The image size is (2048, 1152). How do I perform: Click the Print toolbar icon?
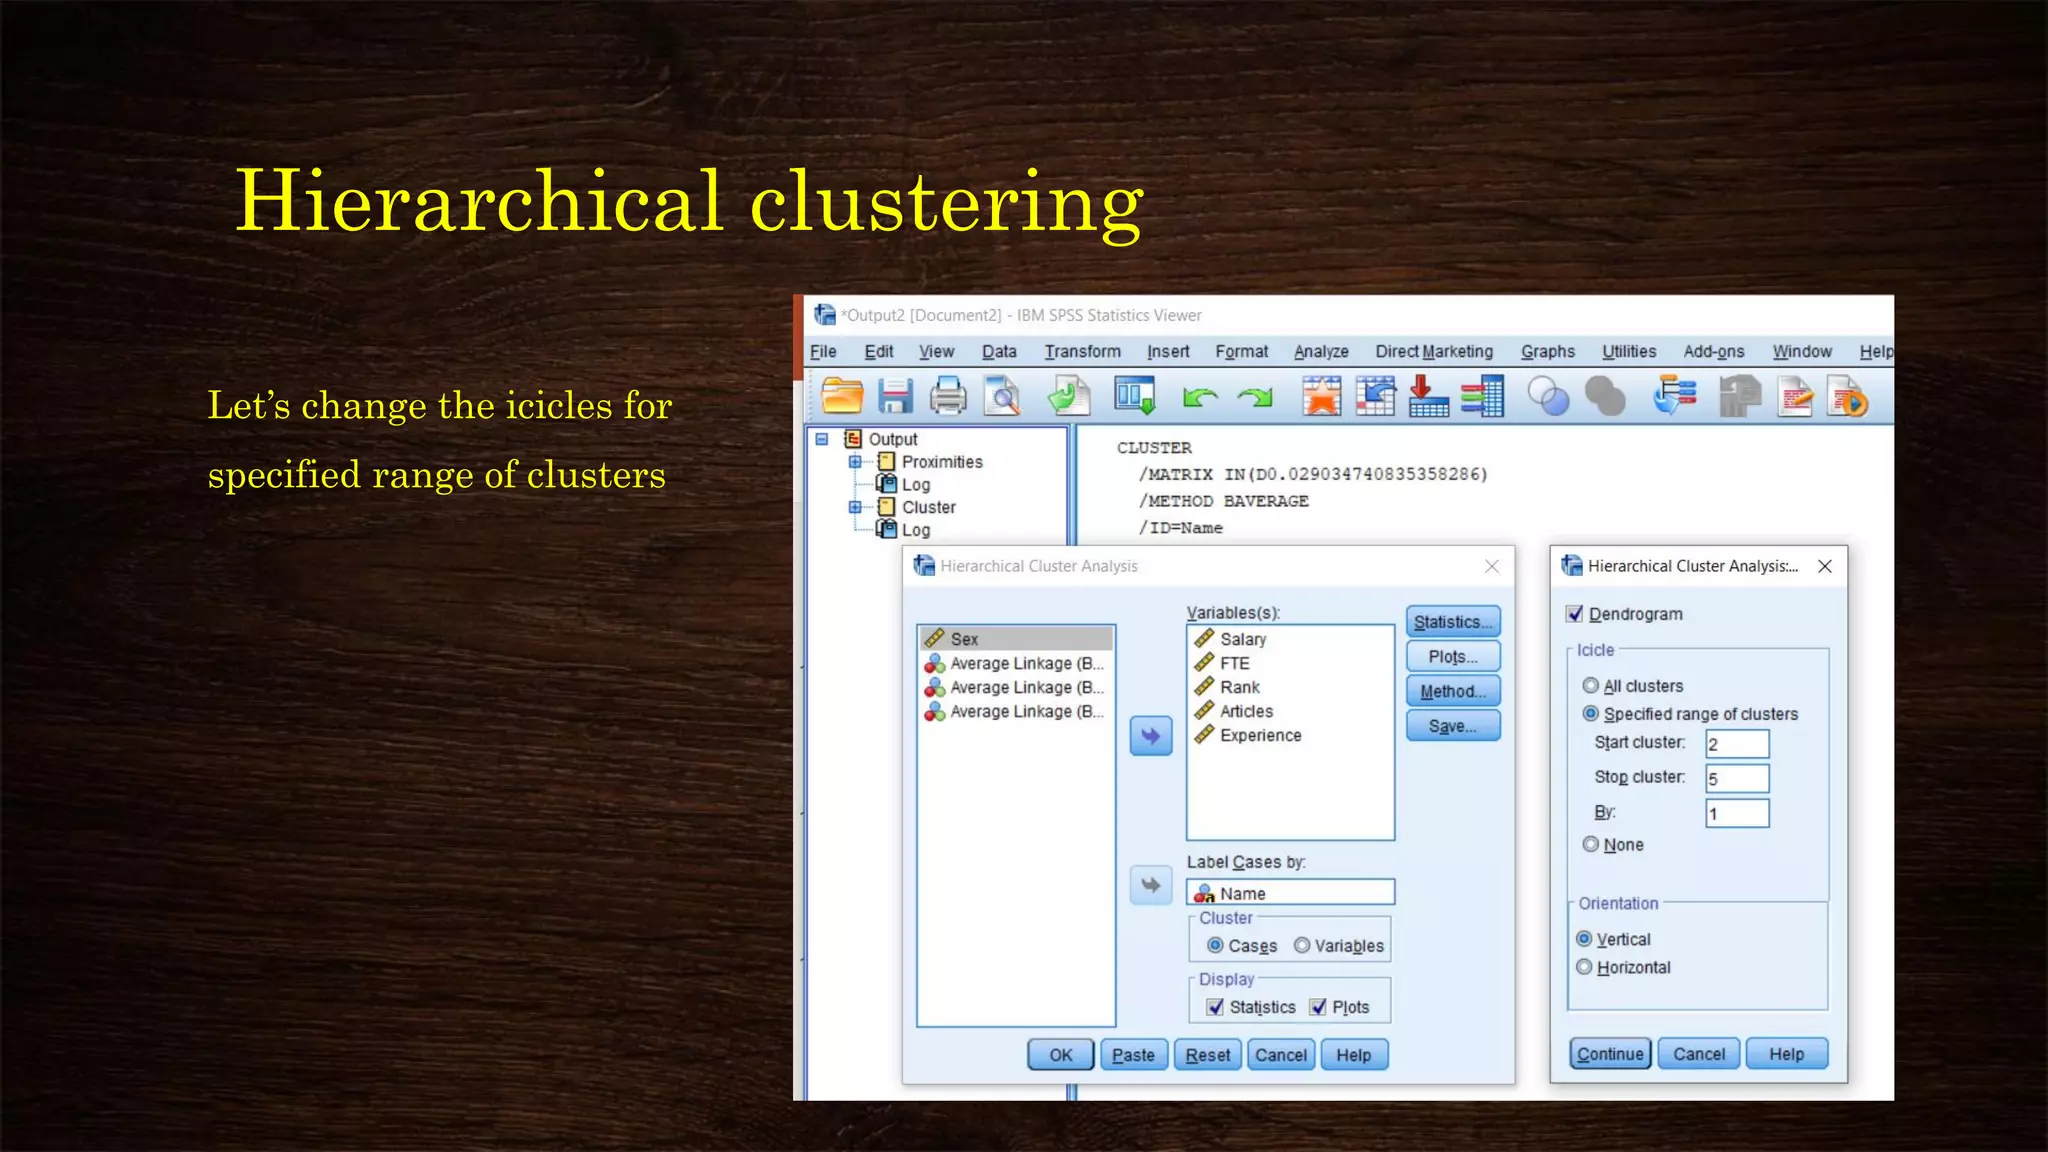[948, 397]
